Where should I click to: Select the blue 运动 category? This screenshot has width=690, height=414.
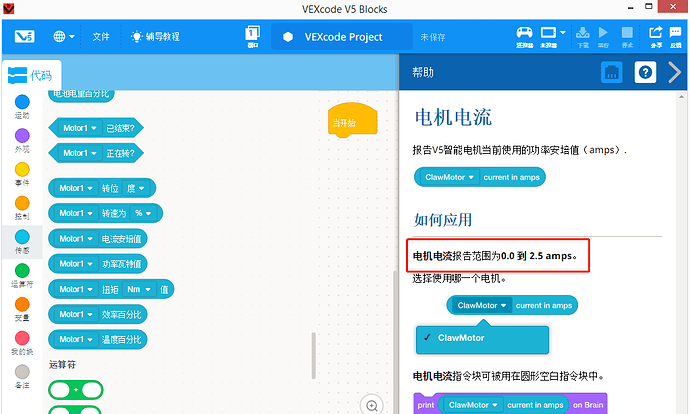pyautogui.click(x=22, y=107)
